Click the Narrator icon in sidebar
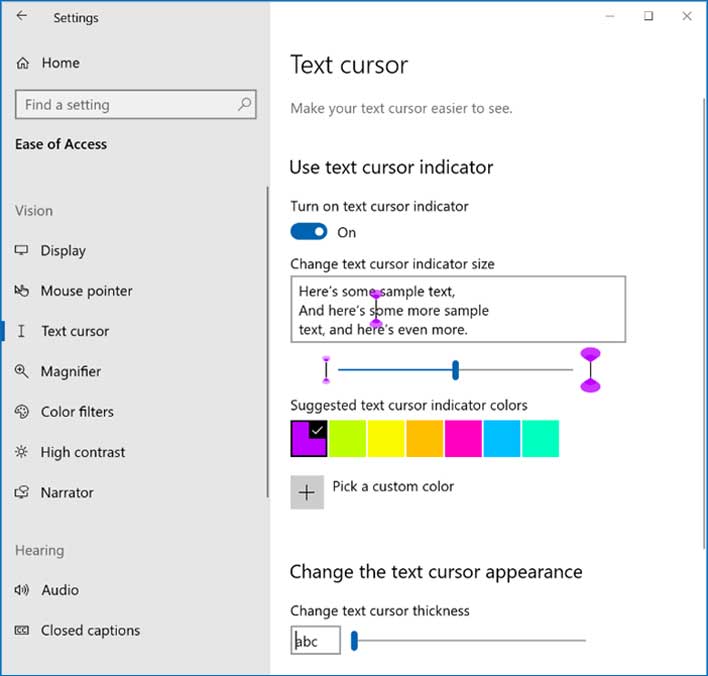This screenshot has height=676, width=708. coord(21,492)
